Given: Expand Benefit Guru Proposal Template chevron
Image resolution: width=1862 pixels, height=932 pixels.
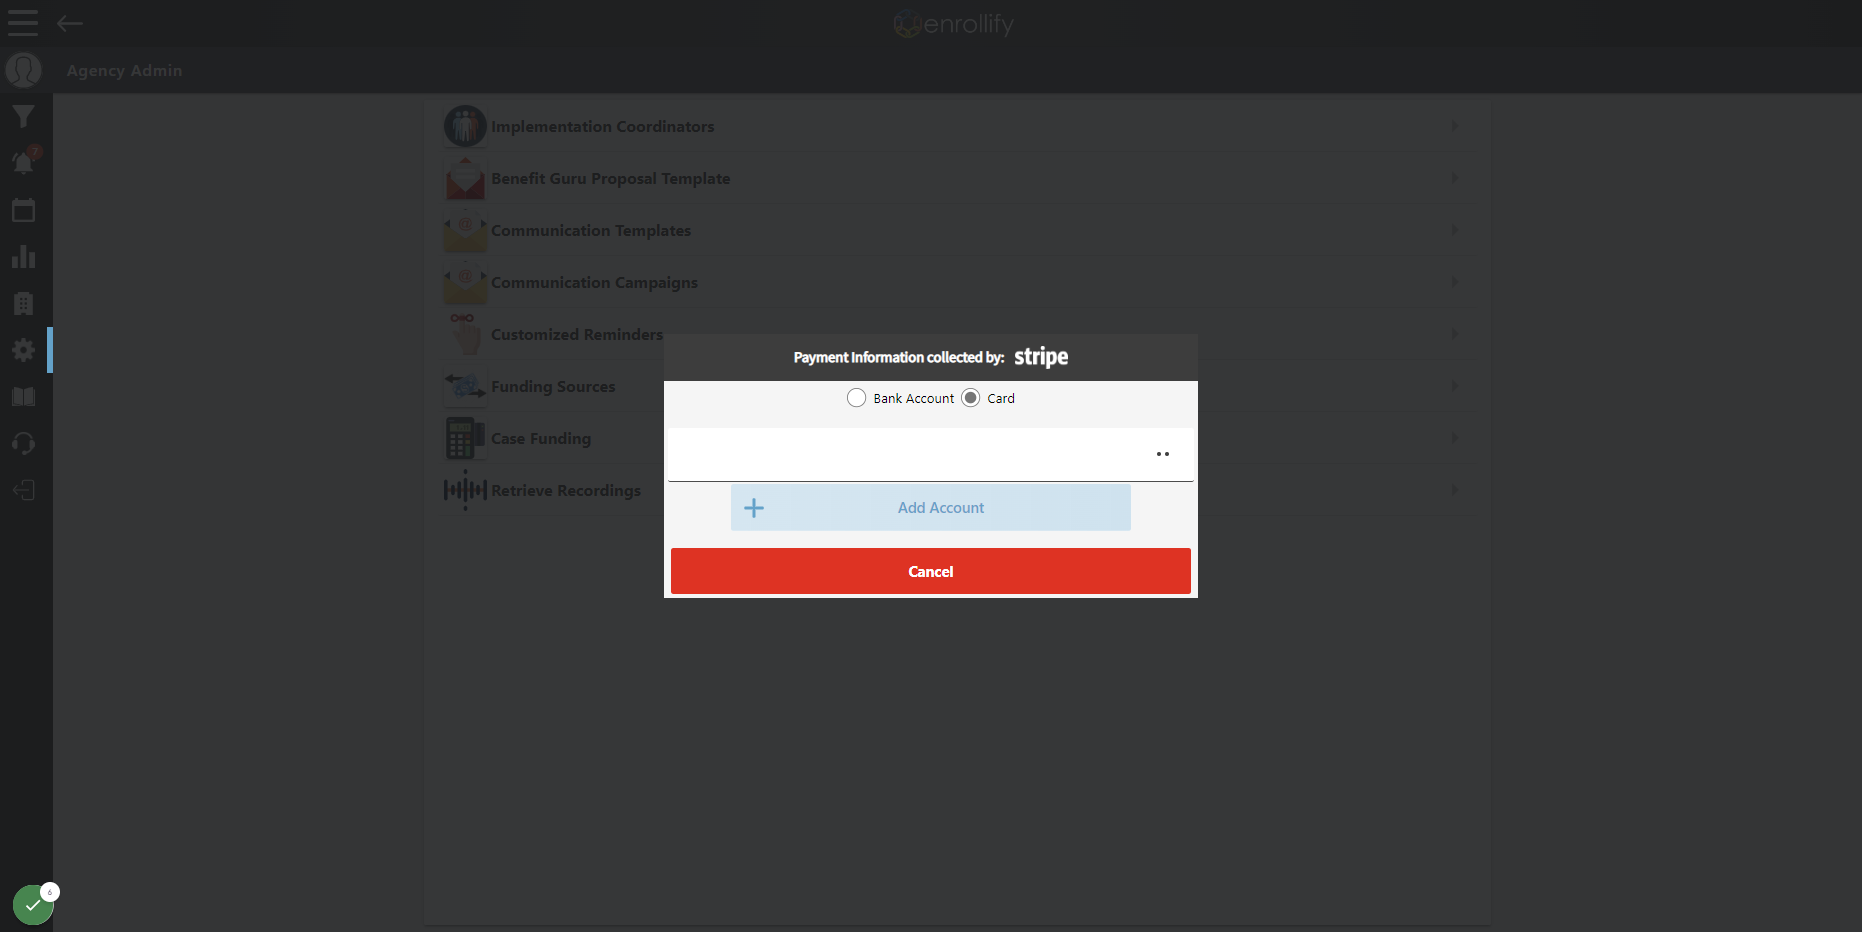Looking at the screenshot, I should pyautogui.click(x=1454, y=178).
